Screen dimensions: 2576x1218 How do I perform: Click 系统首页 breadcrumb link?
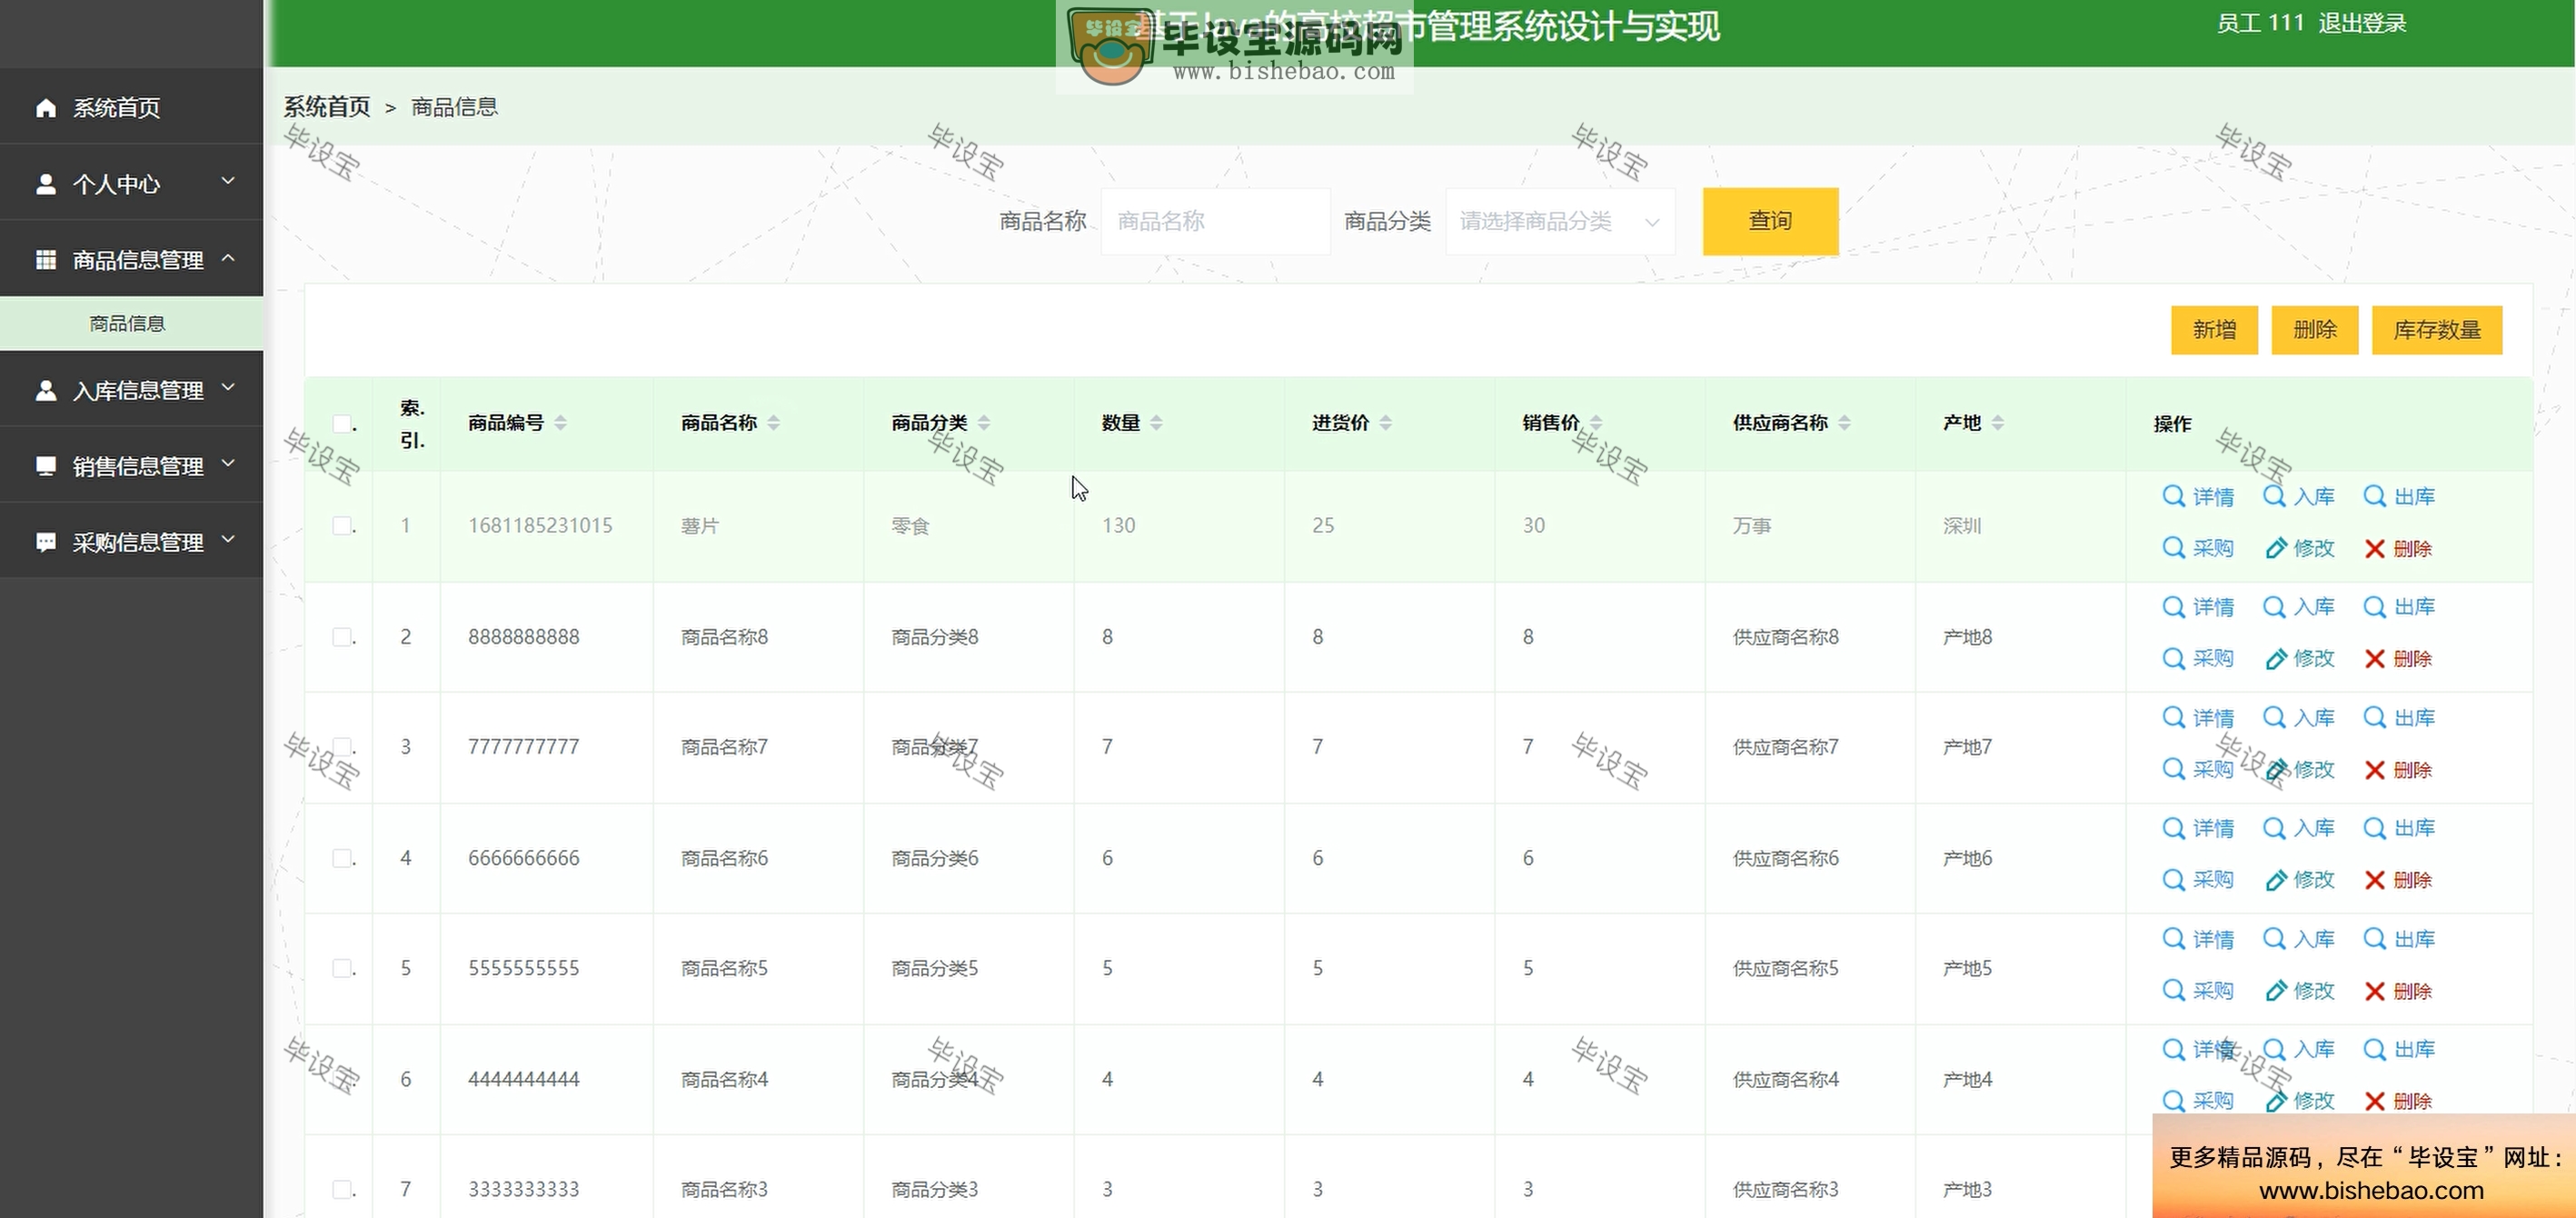click(327, 107)
